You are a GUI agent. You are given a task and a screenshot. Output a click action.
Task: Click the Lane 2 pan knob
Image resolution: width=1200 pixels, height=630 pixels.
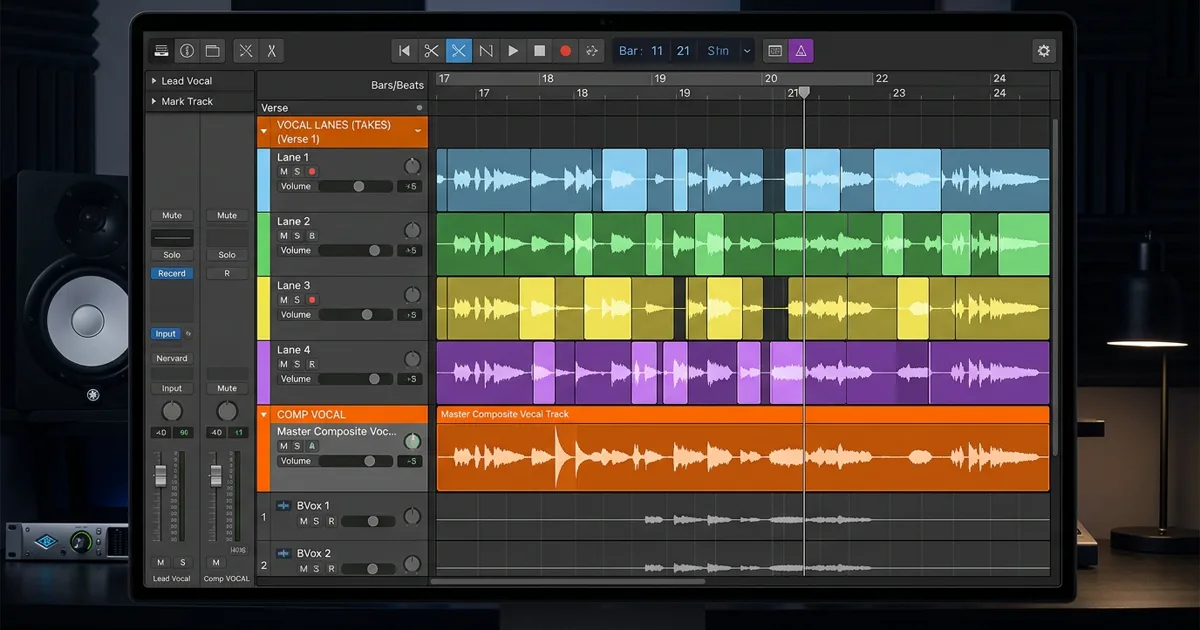tap(412, 231)
